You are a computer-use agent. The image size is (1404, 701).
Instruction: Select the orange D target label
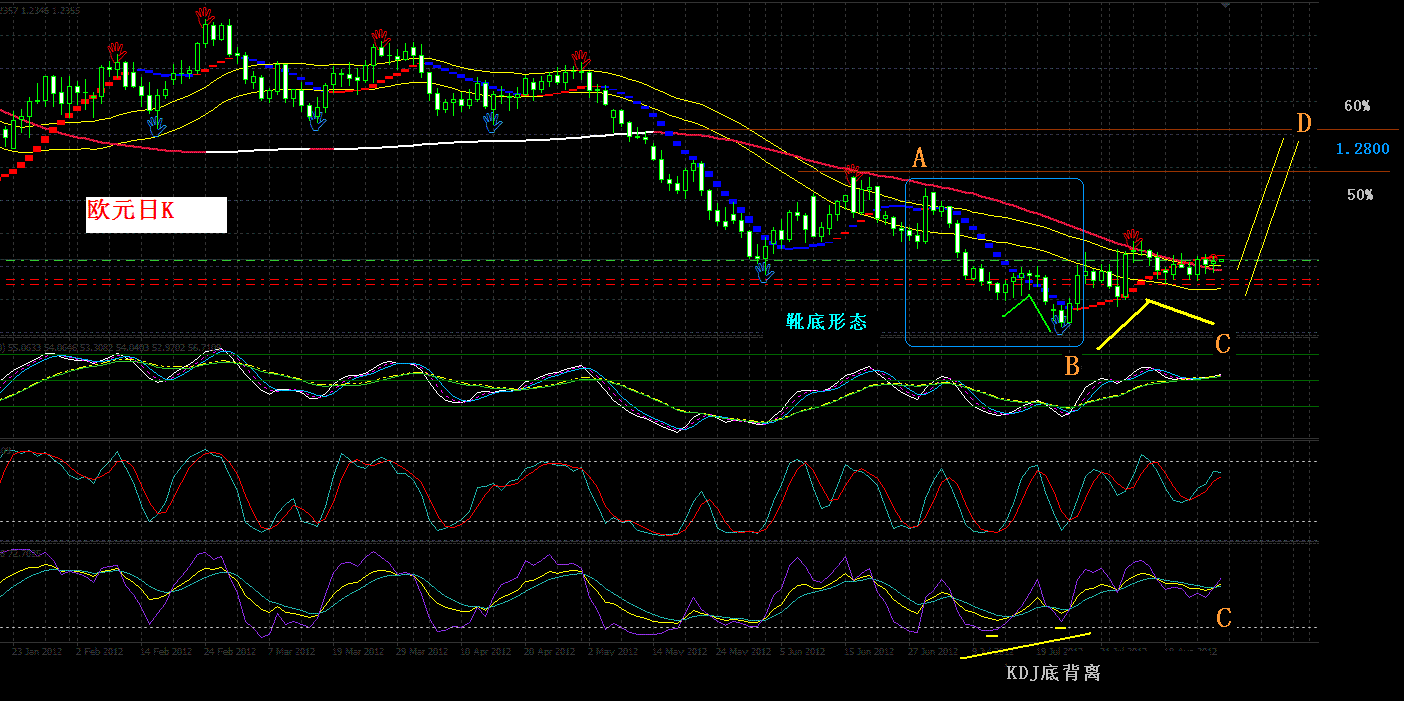(x=1303, y=124)
